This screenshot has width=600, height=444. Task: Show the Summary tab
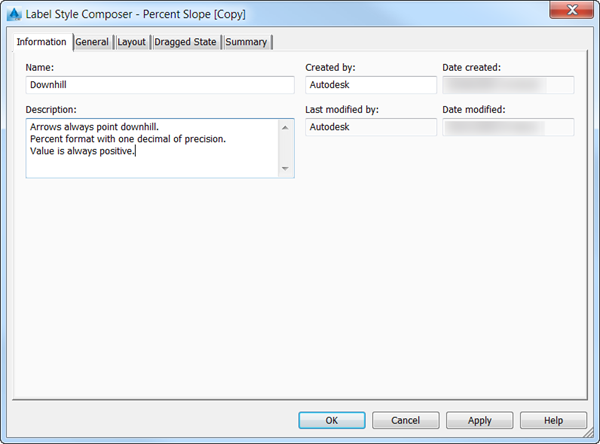pos(246,42)
